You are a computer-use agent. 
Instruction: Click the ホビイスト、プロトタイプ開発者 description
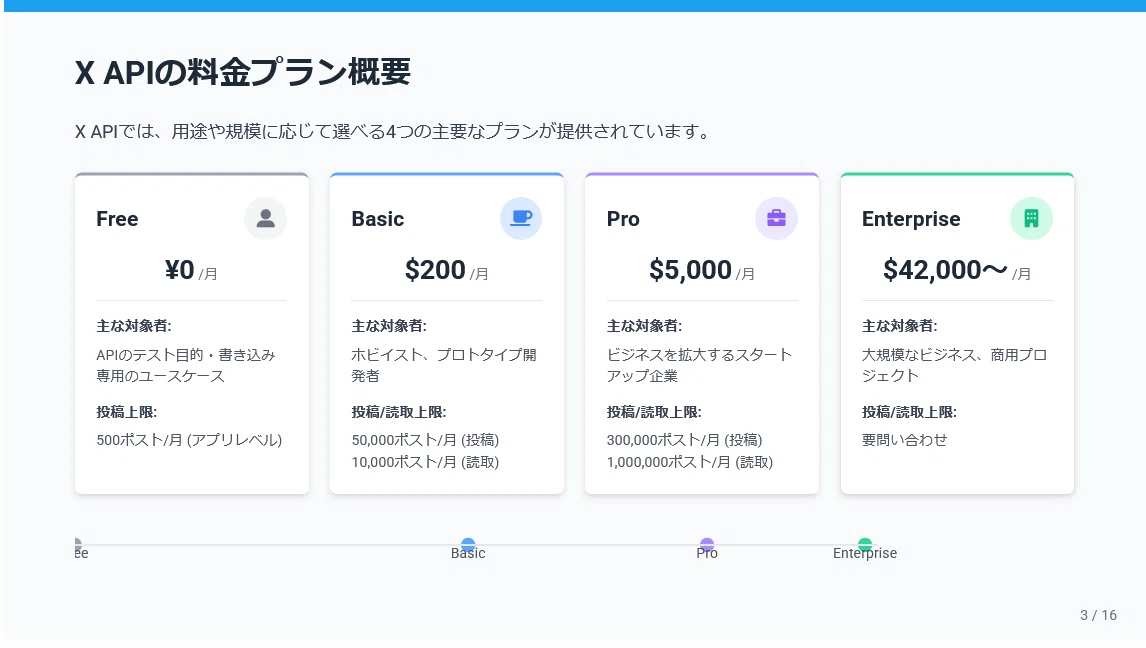(x=444, y=365)
